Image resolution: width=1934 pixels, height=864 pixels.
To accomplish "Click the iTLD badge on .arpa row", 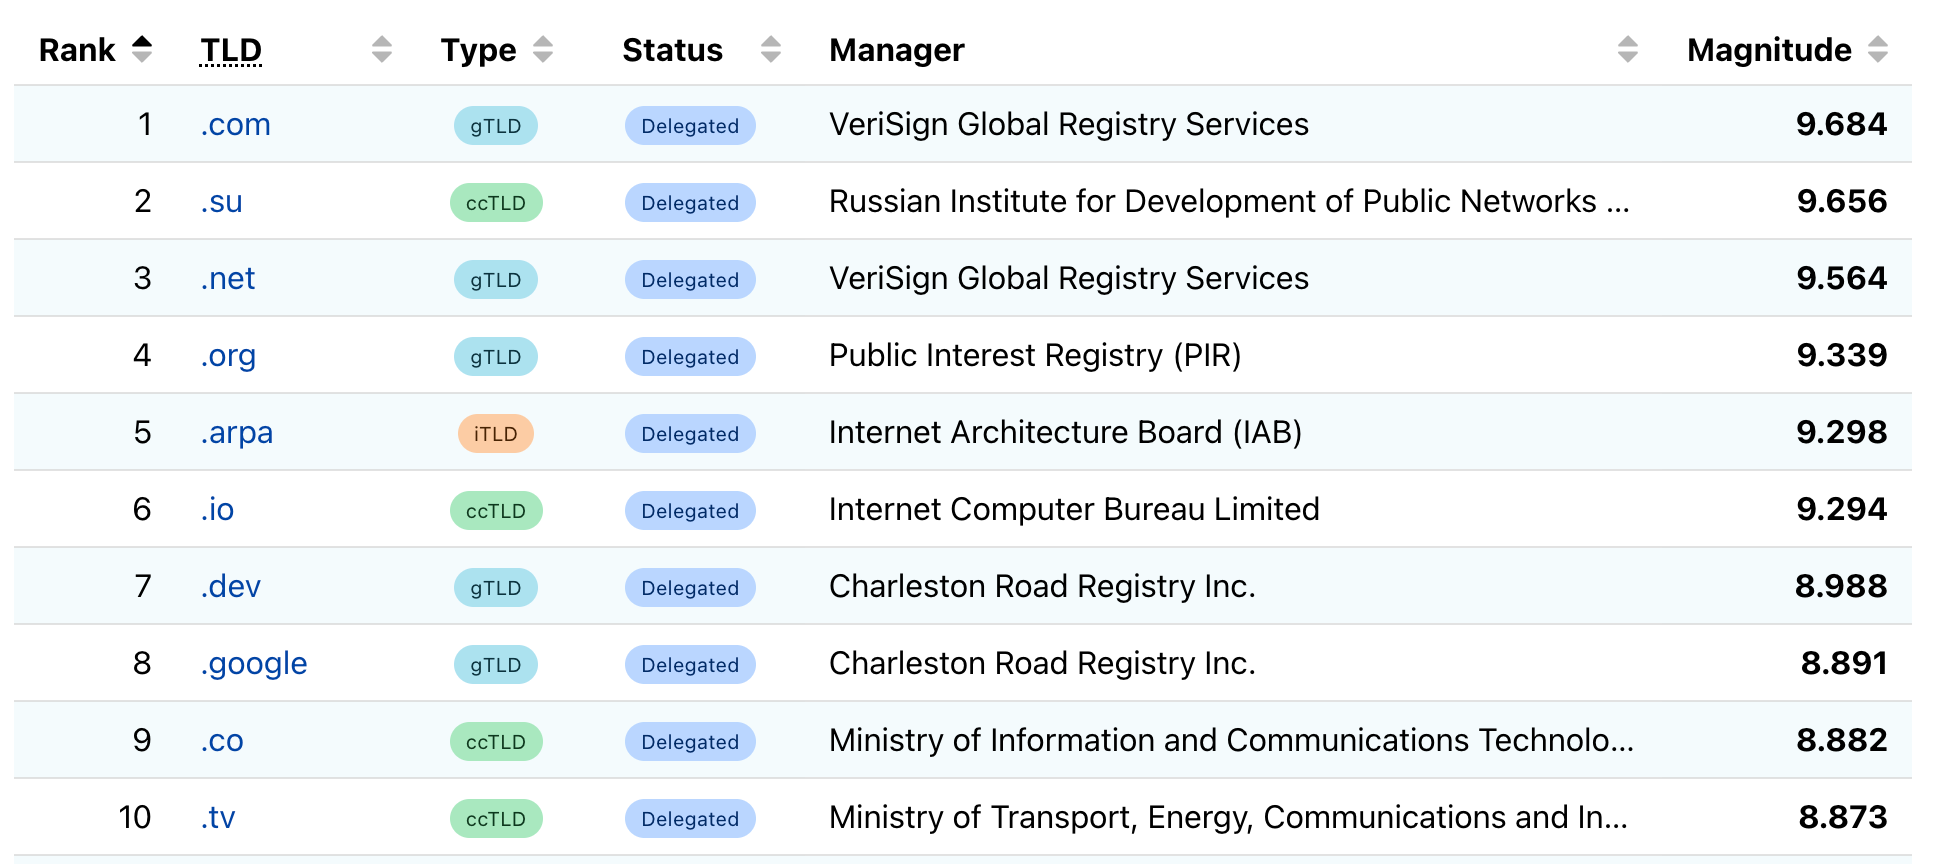I will (x=496, y=434).
